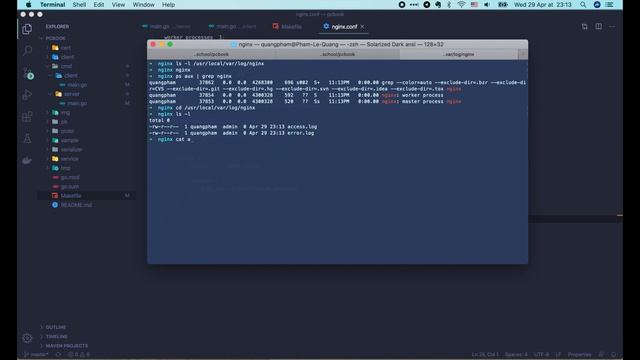This screenshot has height=360, width=640.
Task: Select Makefile in the Explorer tree
Action: pyautogui.click(x=71, y=196)
